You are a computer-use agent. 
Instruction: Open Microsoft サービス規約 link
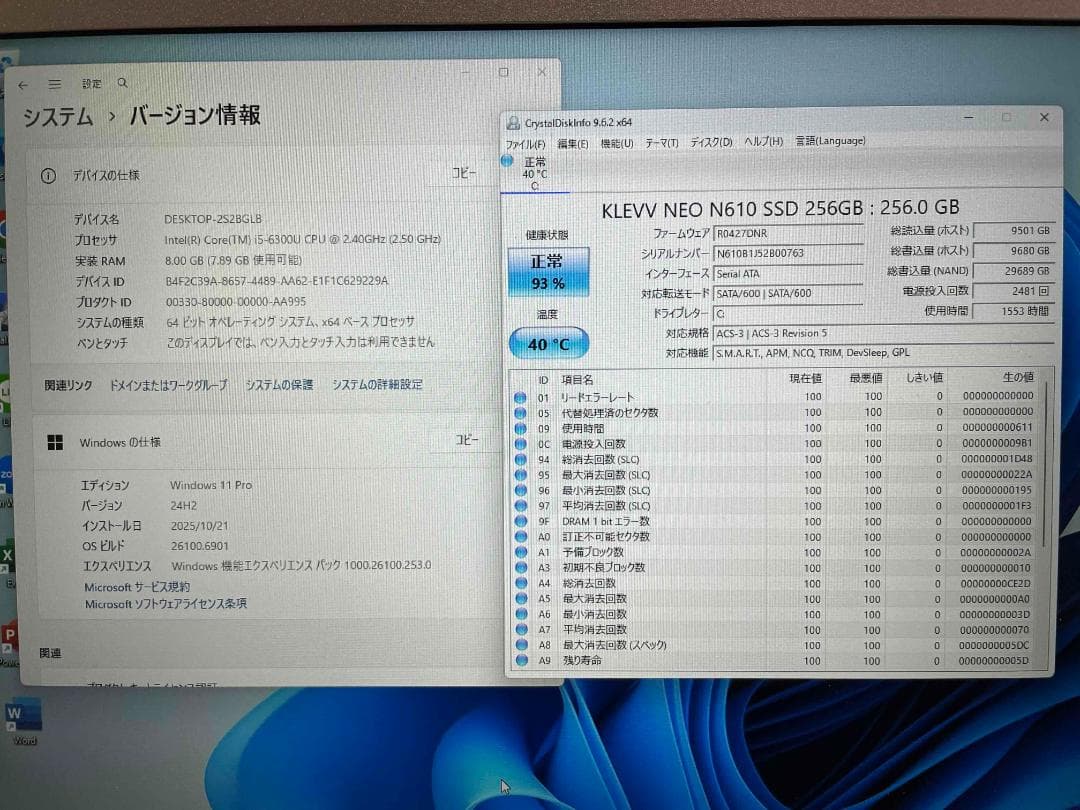(137, 587)
